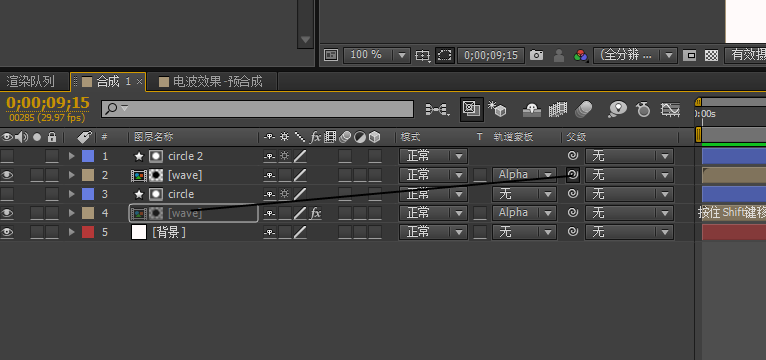This screenshot has height=360, width=766.
Task: Open grid and guide options icon
Action: click(x=422, y=55)
